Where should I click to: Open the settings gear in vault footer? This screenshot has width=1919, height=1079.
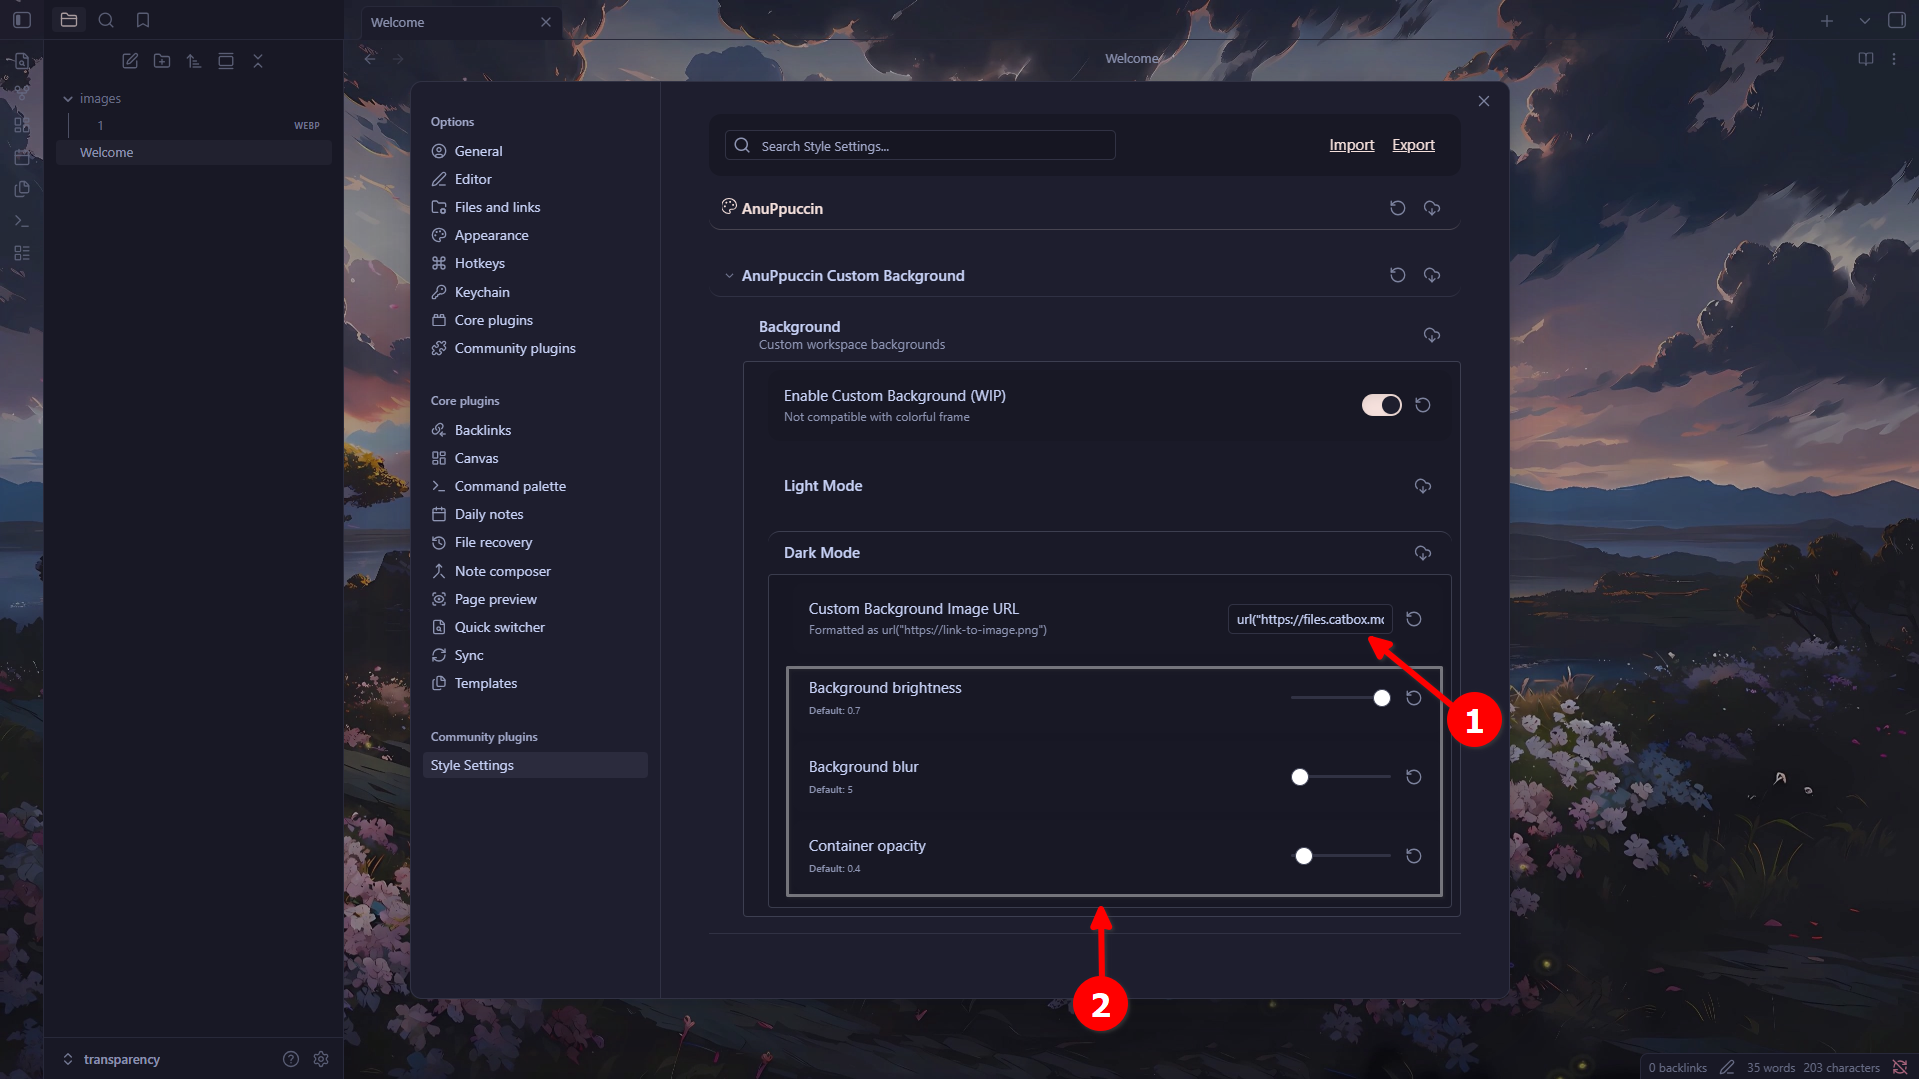coord(321,1059)
